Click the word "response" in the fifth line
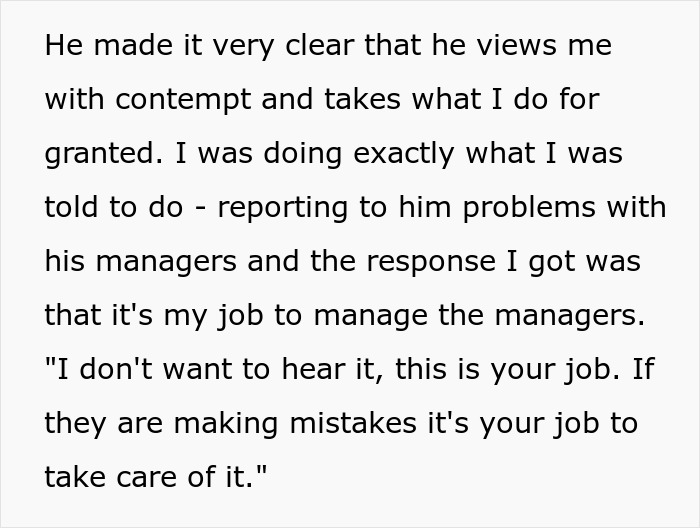Viewport: 700px width, 528px height. click(431, 263)
